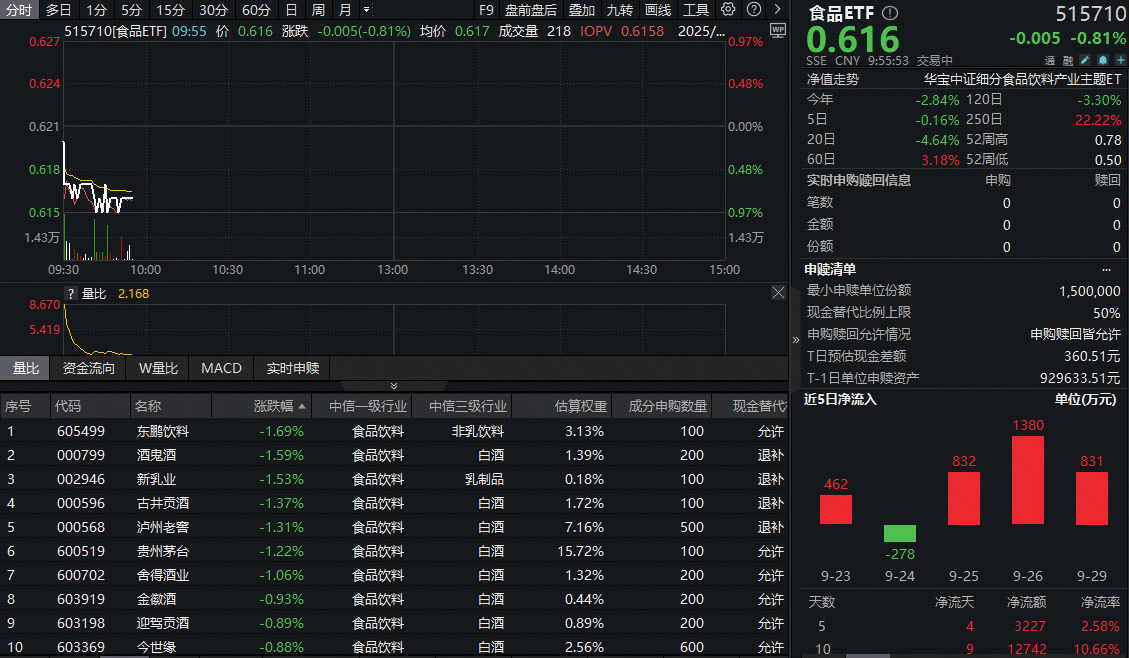
Task: Click the blue pencil edit icon
Action: point(1085,60)
